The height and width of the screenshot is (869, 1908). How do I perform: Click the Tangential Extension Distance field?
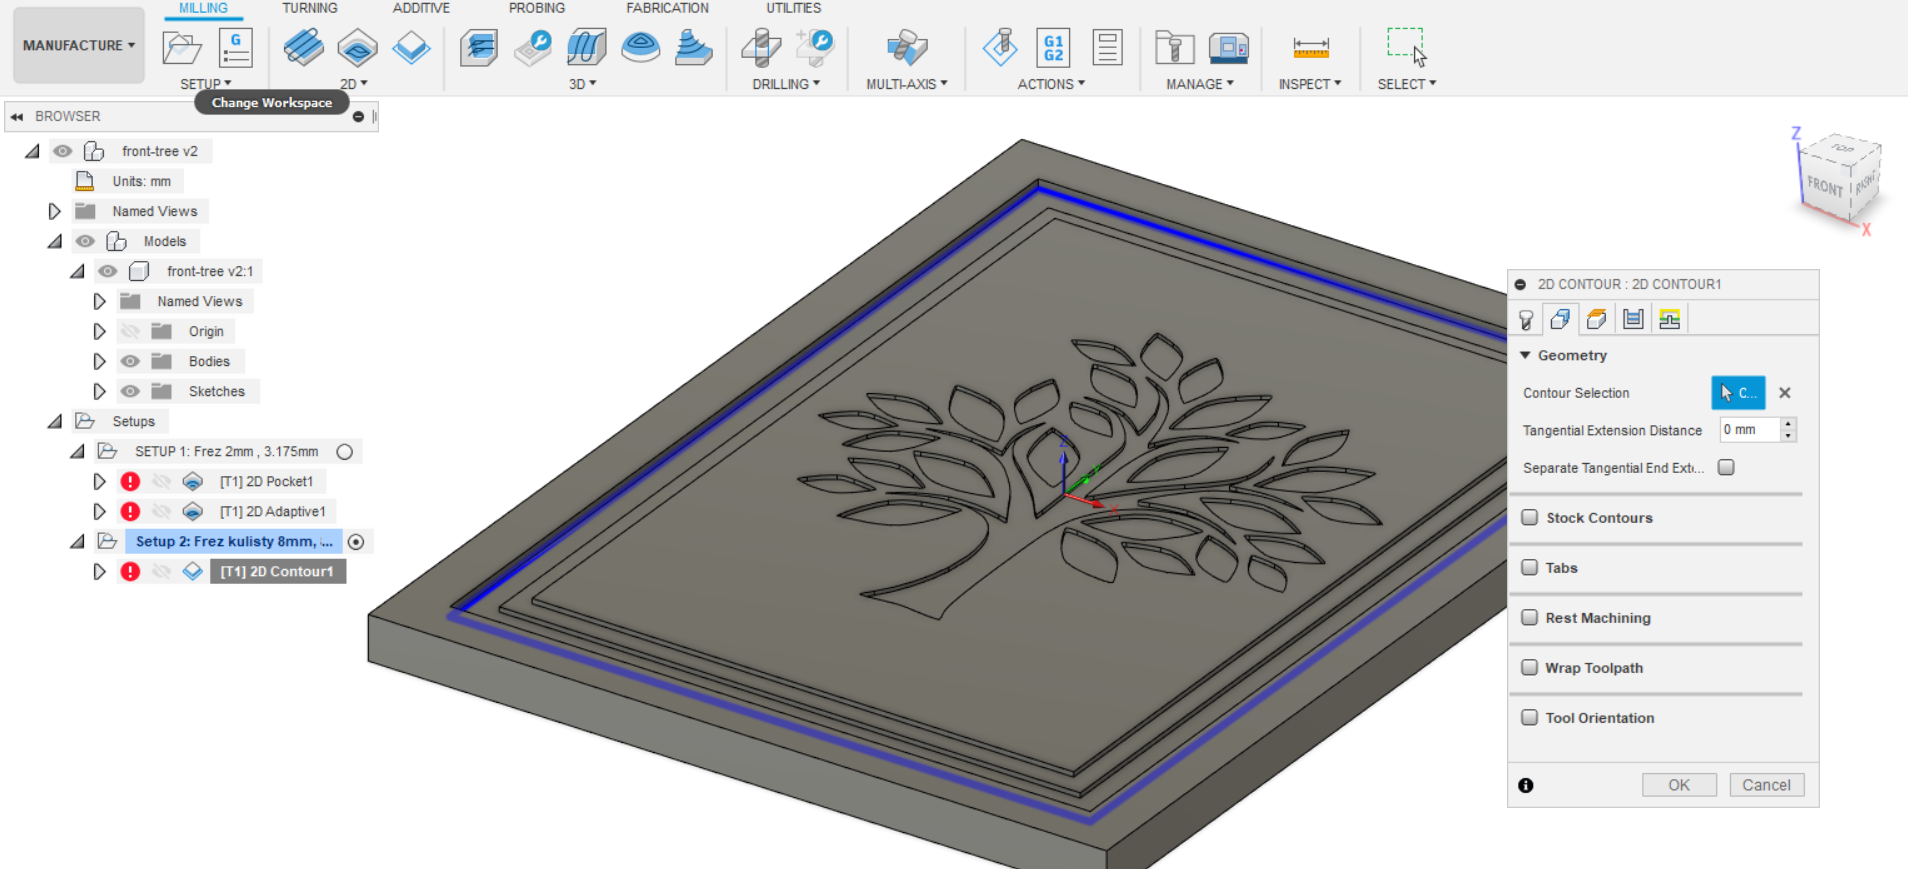tap(1749, 430)
